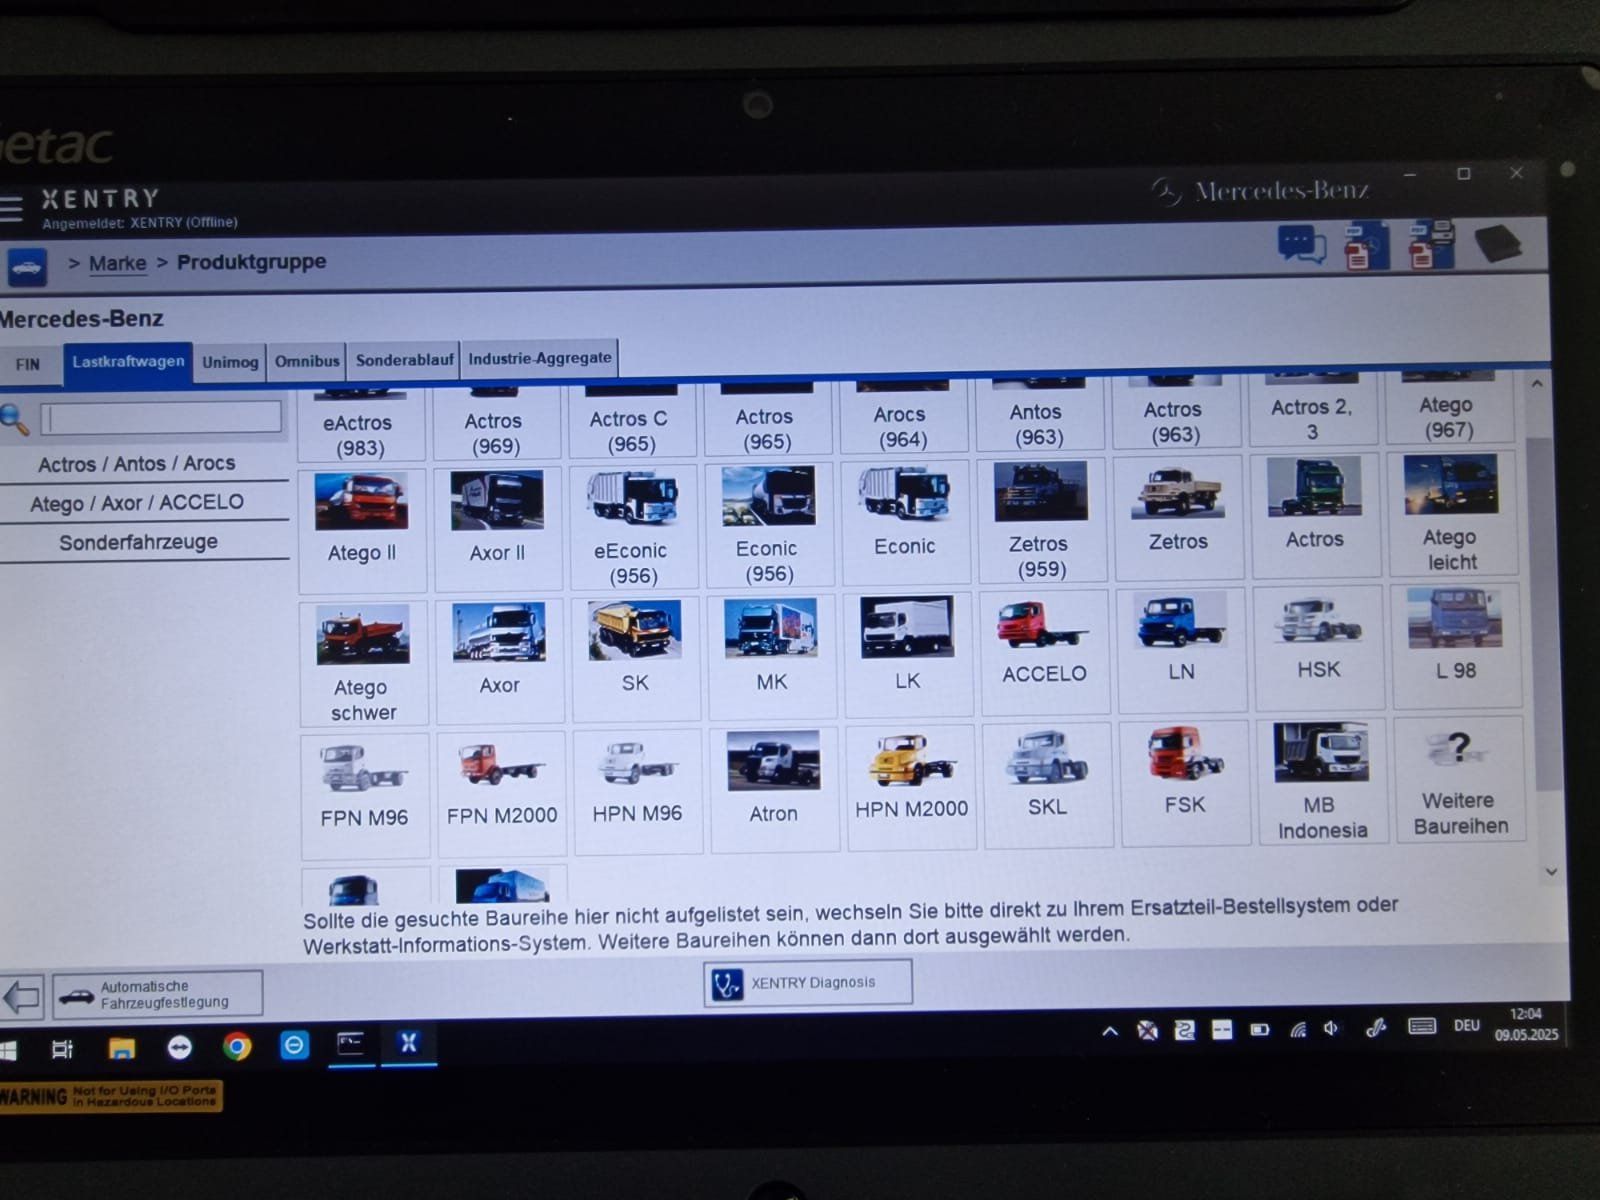Open the Omnibus tab

click(307, 360)
